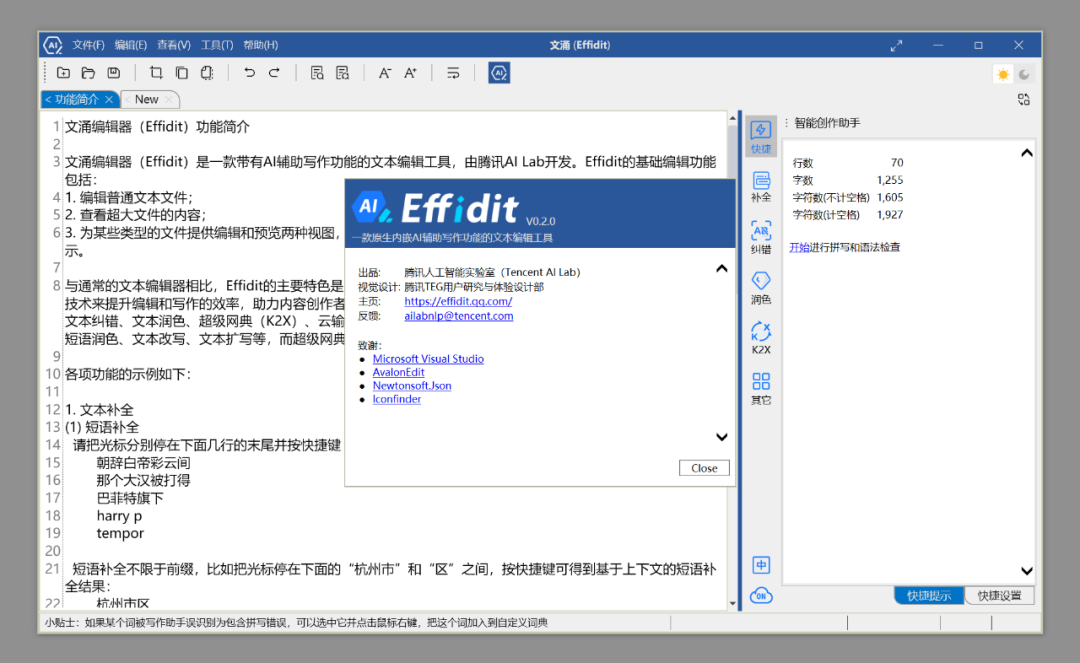Image resolution: width=1080 pixels, height=663 pixels.
Task: Click 开始 to start spelling and grammar check
Action: pyautogui.click(x=800, y=247)
